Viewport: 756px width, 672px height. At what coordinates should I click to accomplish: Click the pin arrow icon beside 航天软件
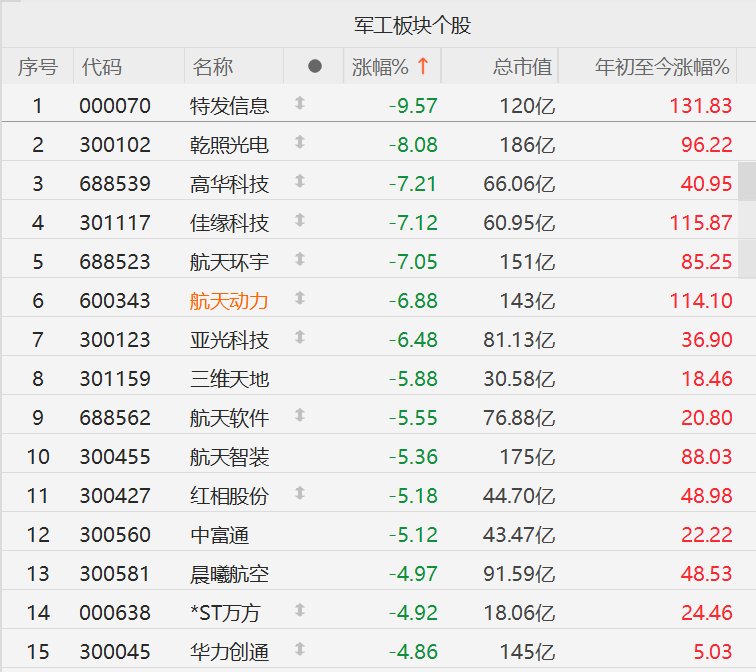tap(300, 416)
